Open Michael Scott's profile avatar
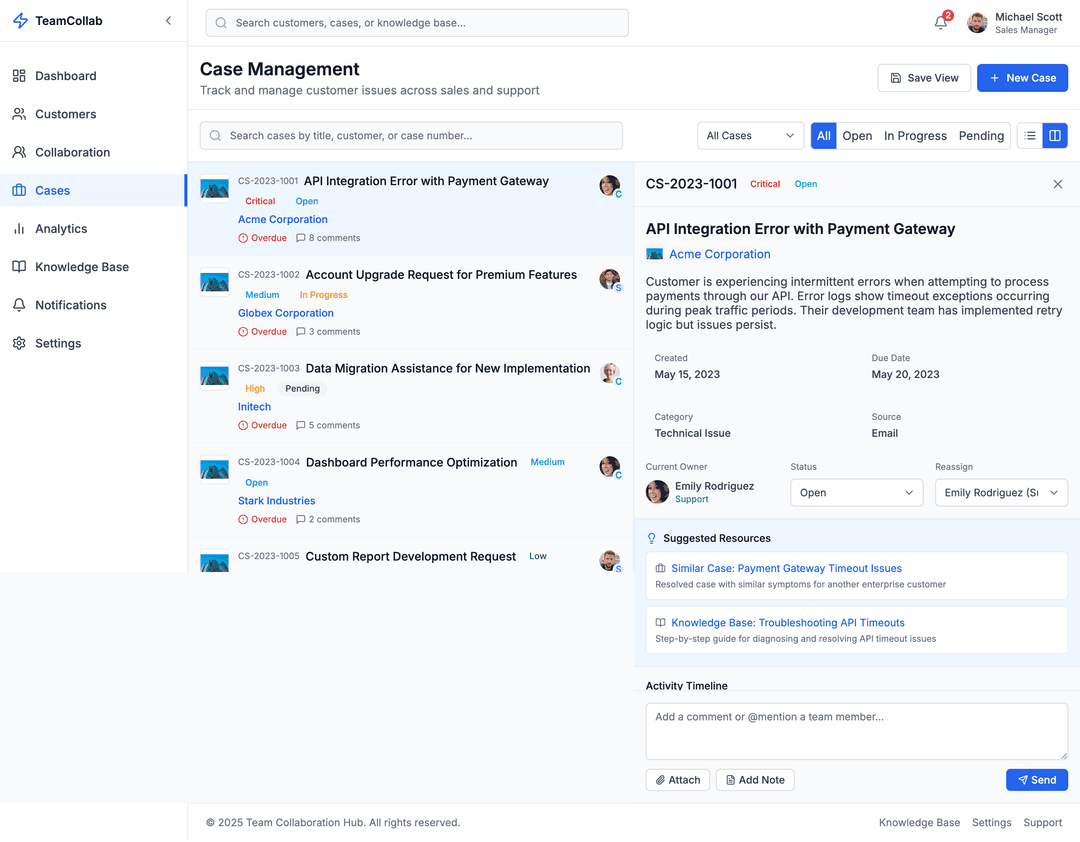The image size is (1080, 842). pyautogui.click(x=977, y=23)
